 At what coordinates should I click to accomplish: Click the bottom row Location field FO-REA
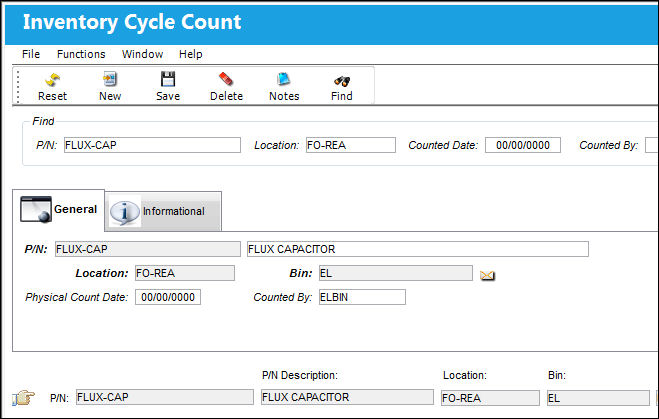point(490,398)
